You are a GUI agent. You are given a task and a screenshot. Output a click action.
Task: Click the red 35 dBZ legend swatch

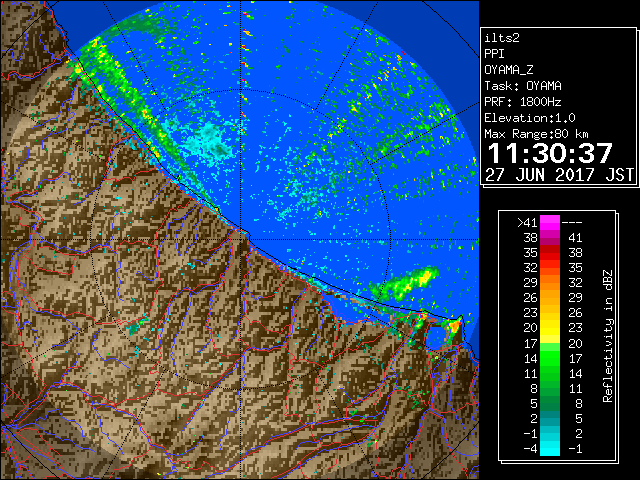[550, 253]
